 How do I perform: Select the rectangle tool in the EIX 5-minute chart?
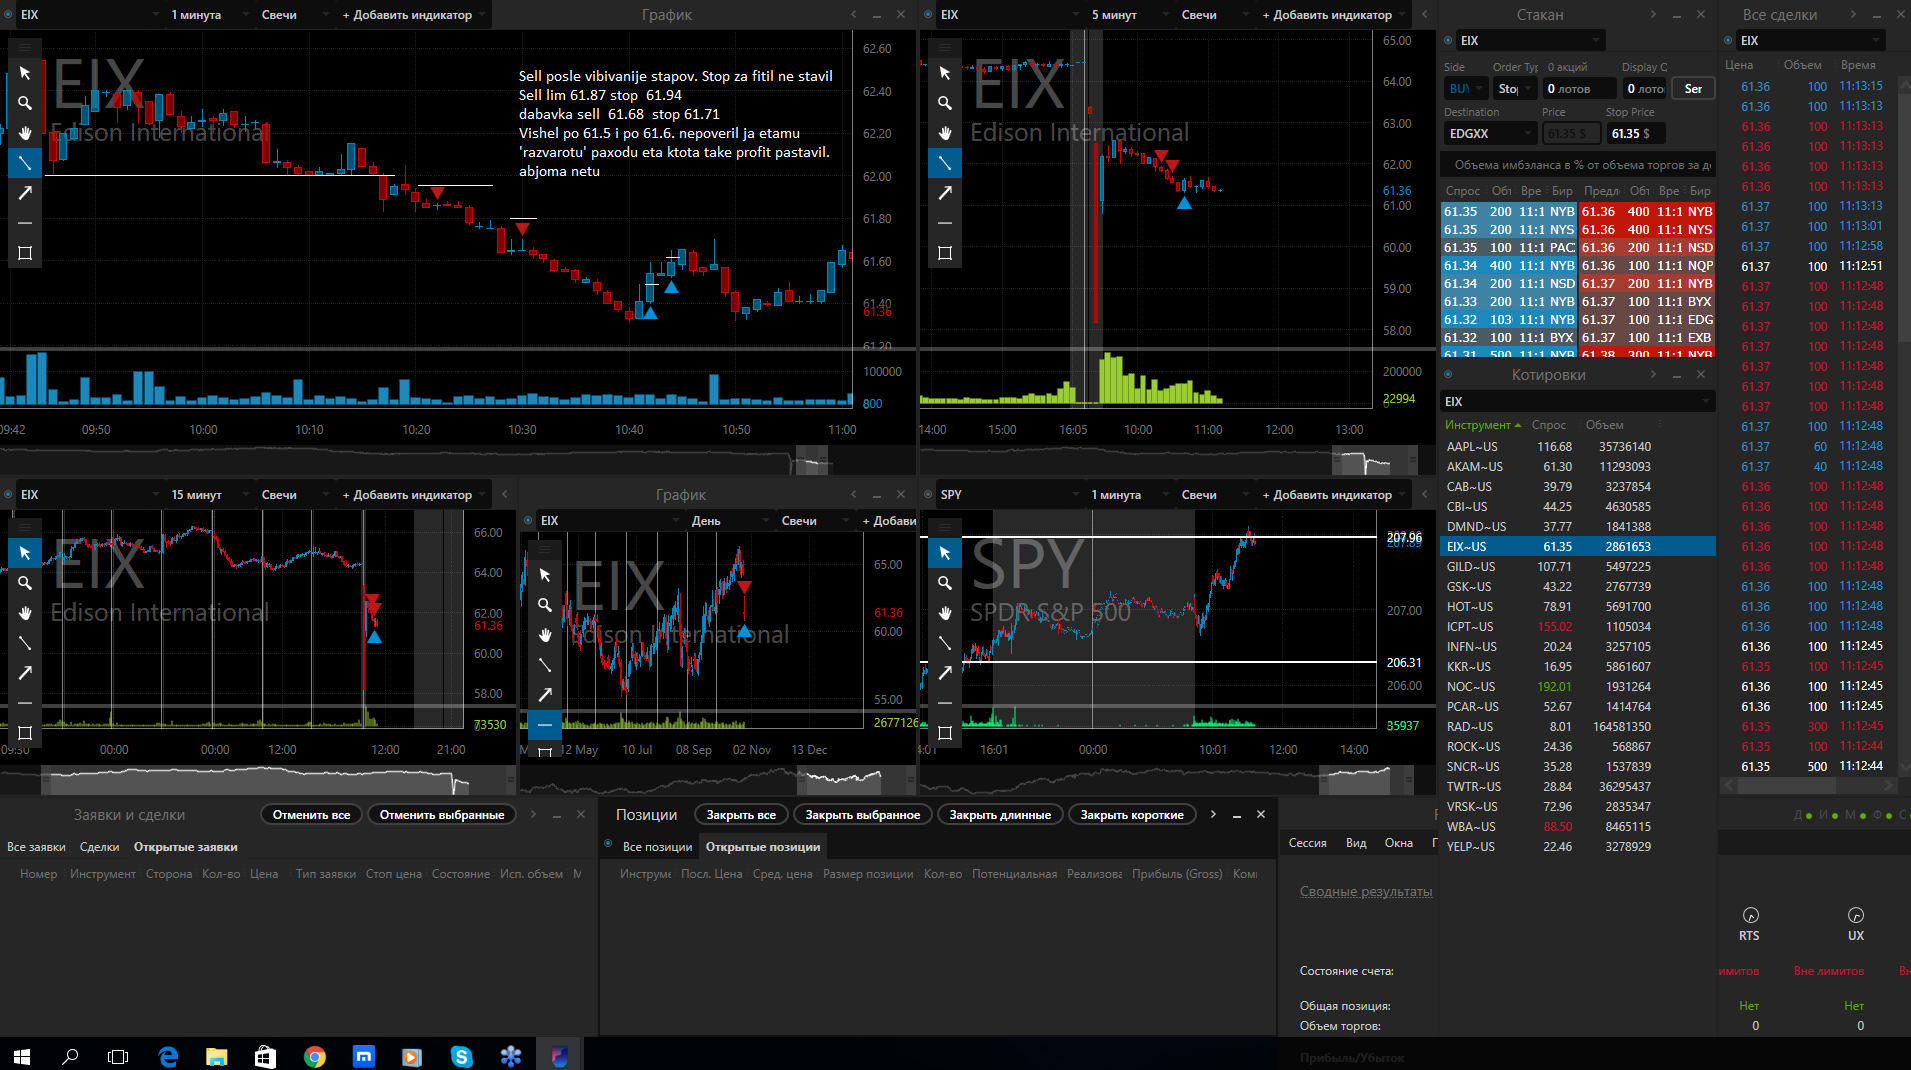945,253
